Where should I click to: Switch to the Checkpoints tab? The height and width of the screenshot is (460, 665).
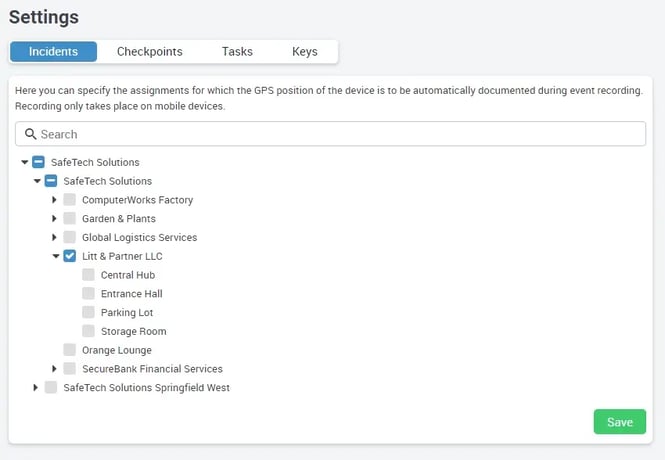(149, 51)
